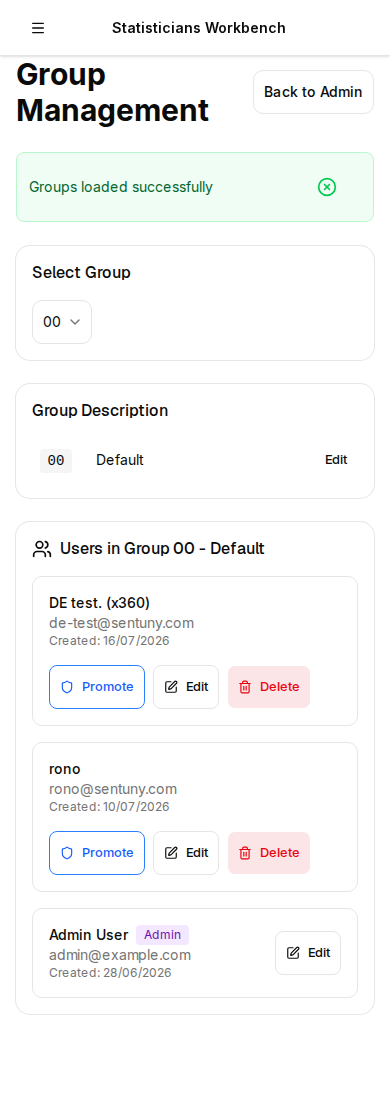Click the 'Created: 28/06/2026' text
Viewport: 390px width, 1110px height.
(110, 973)
